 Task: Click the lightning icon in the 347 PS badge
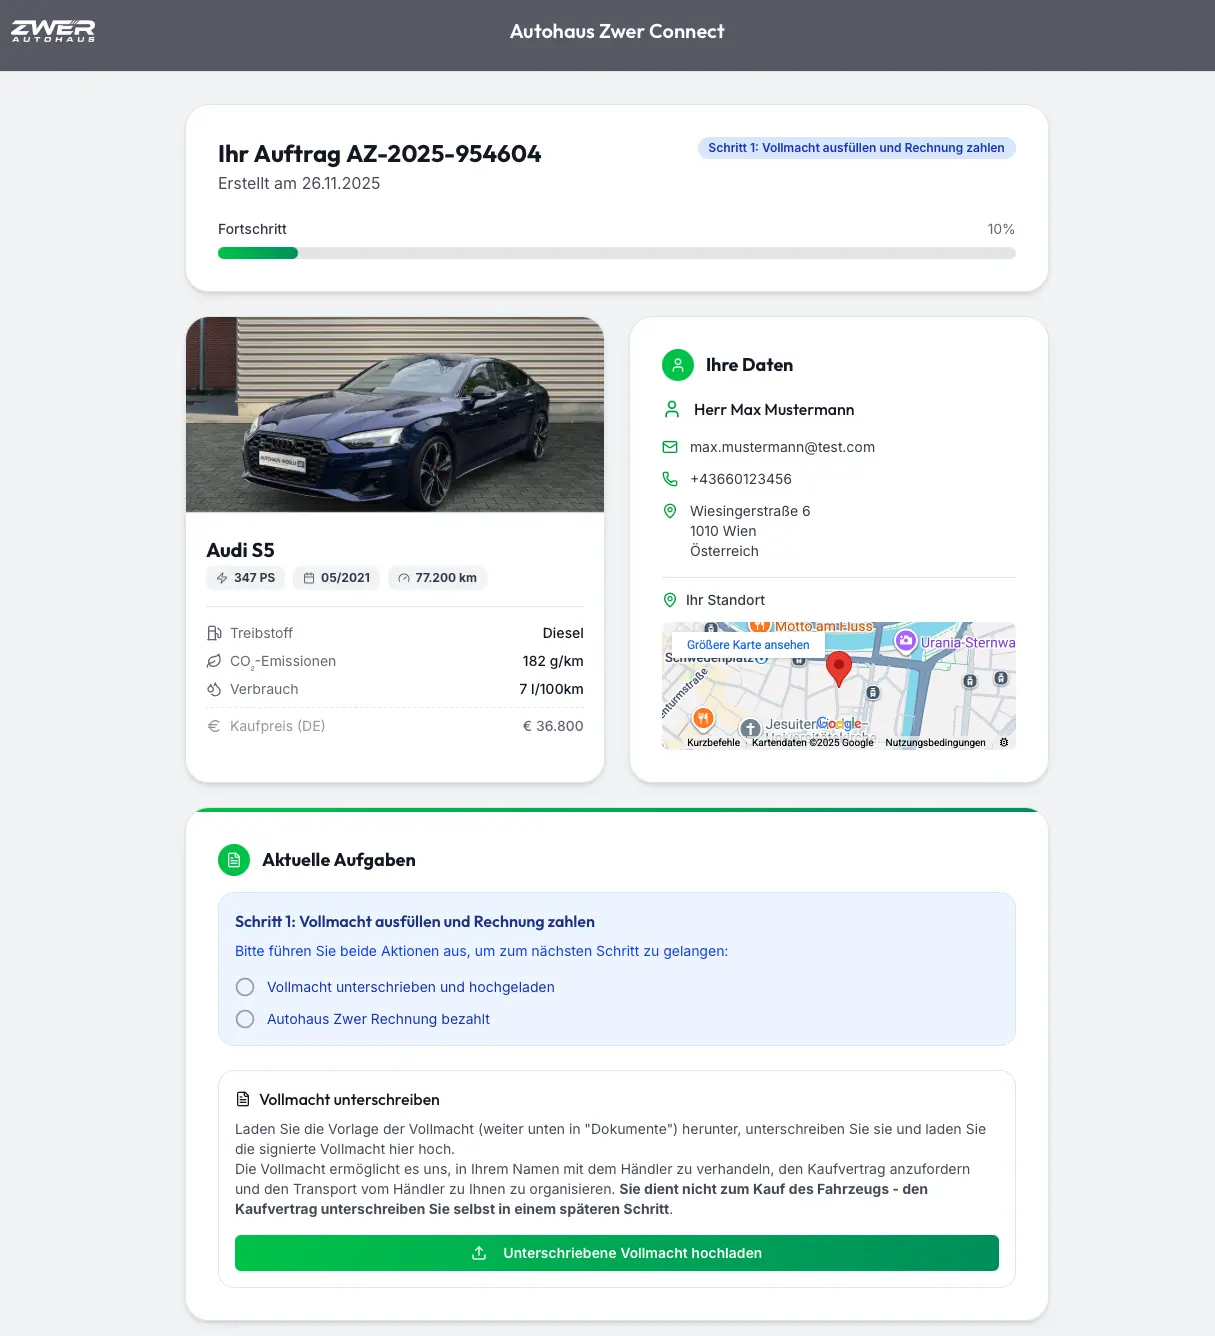221,577
